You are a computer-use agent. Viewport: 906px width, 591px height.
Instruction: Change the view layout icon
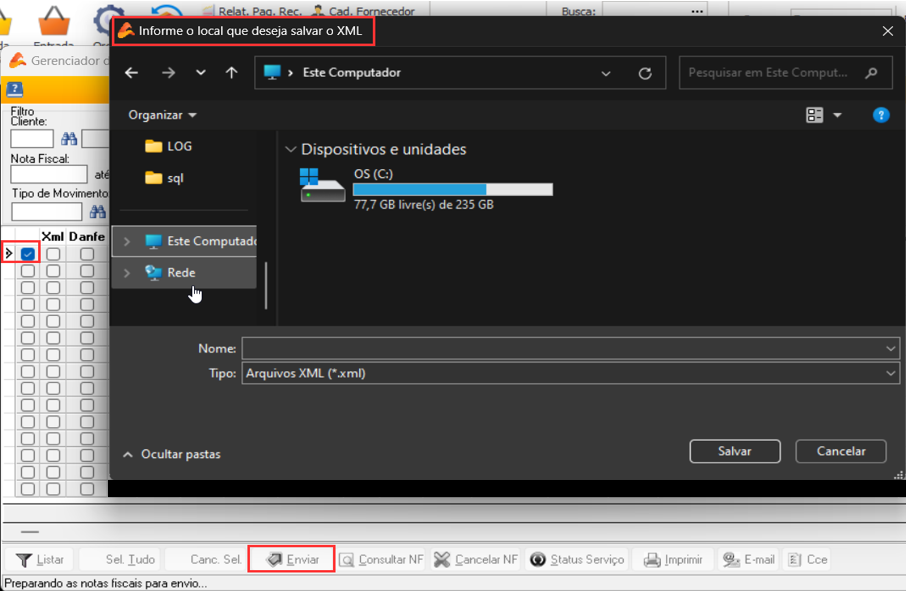pyautogui.click(x=815, y=115)
